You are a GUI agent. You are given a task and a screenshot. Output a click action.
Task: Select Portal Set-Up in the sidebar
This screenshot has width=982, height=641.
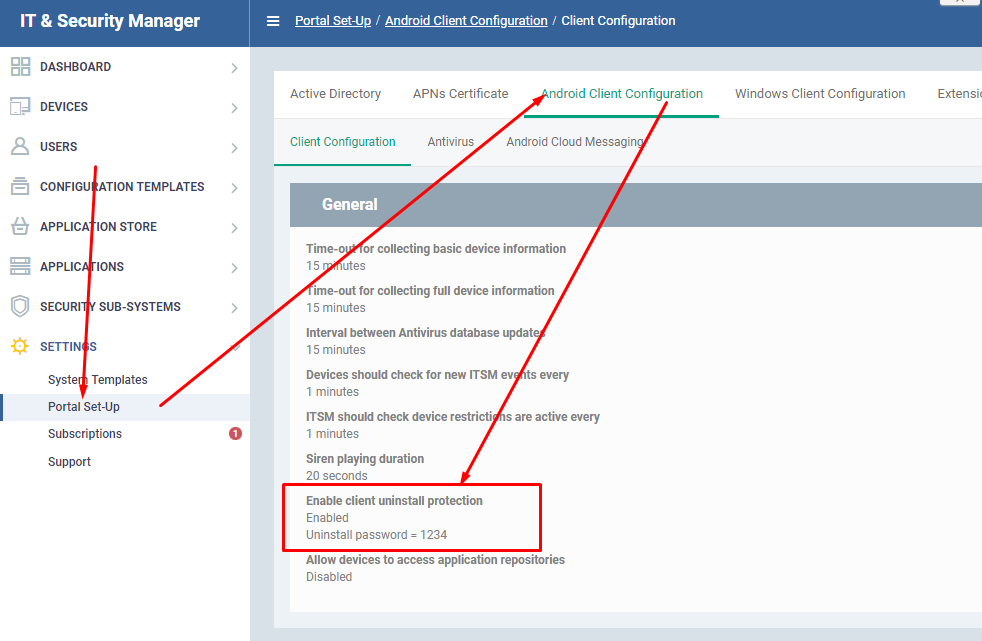[x=84, y=407]
